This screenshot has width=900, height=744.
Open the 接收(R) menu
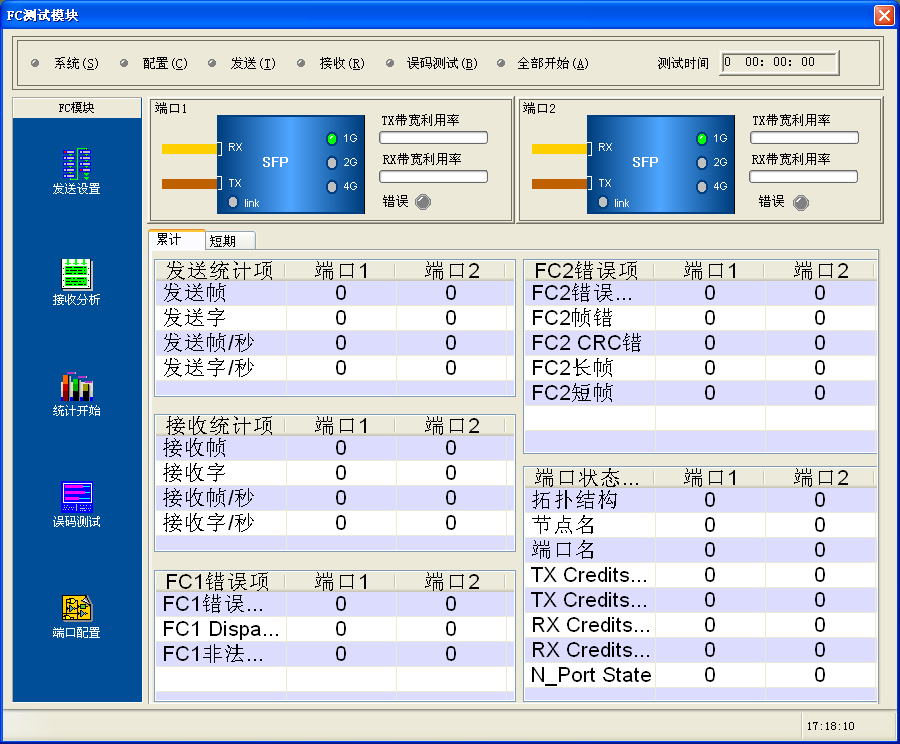tap(342, 63)
